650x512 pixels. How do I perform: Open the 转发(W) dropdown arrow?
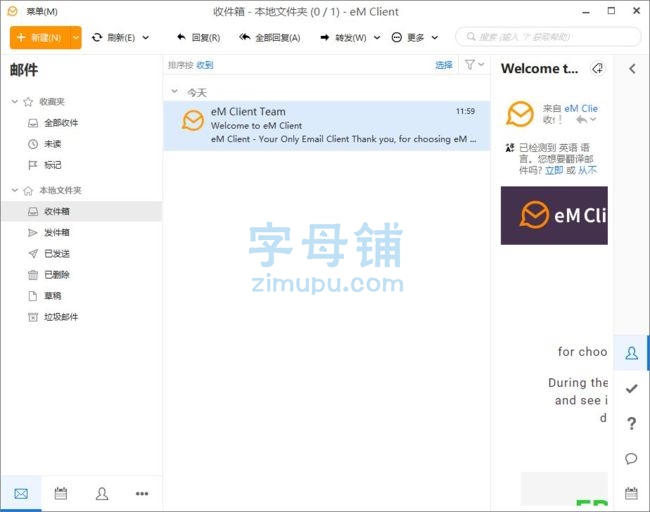pyautogui.click(x=377, y=38)
